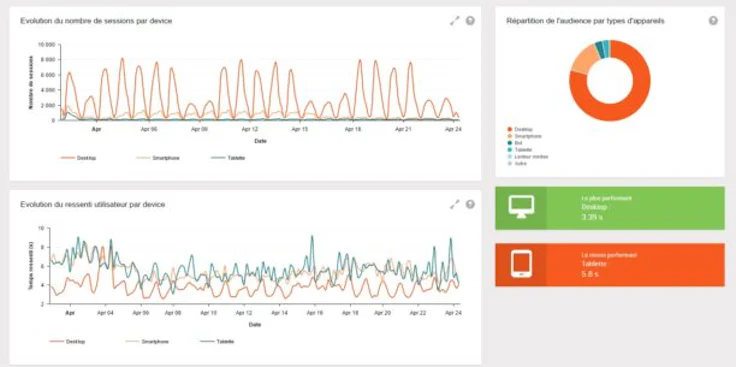Toggle Smartphone series in sessions chart legend

[158, 158]
